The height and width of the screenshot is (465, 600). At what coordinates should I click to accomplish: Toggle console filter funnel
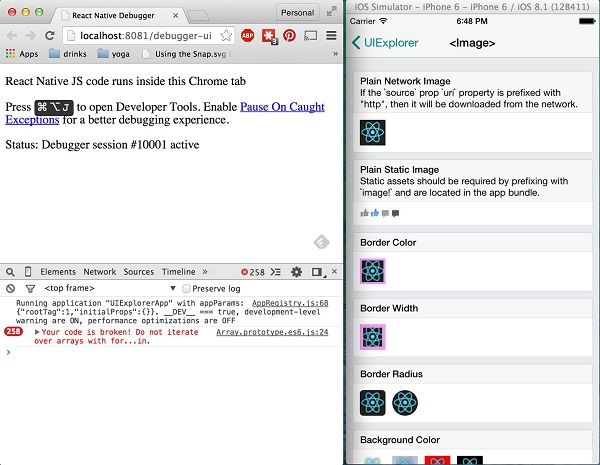pyautogui.click(x=30, y=288)
